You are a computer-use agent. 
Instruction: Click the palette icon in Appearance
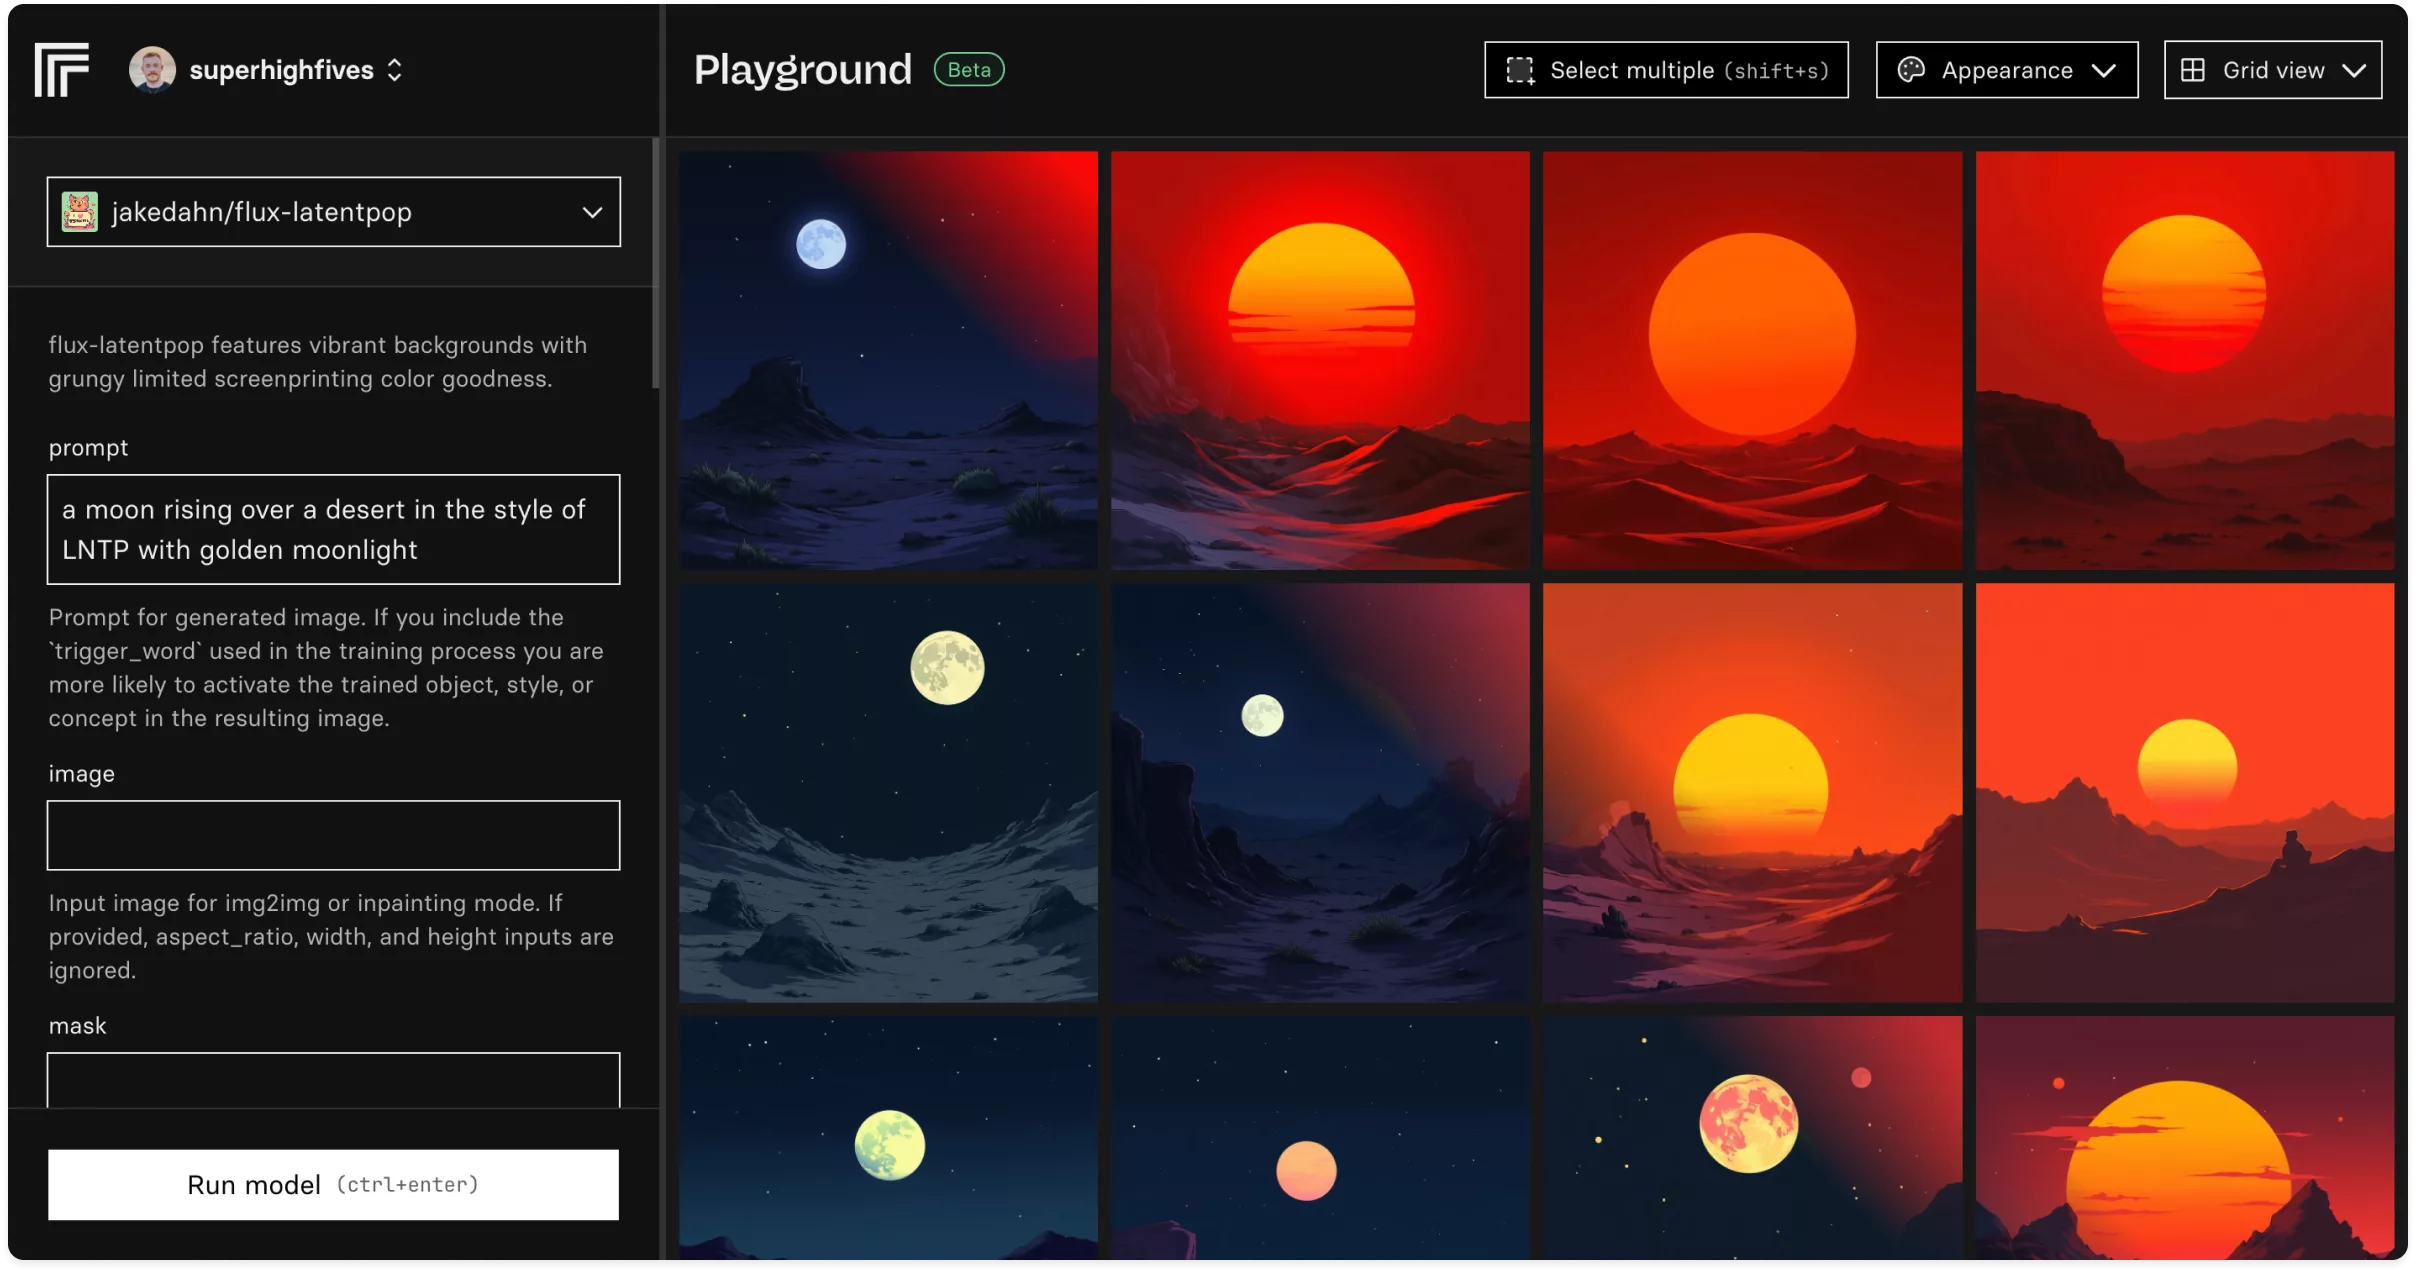coord(1911,70)
